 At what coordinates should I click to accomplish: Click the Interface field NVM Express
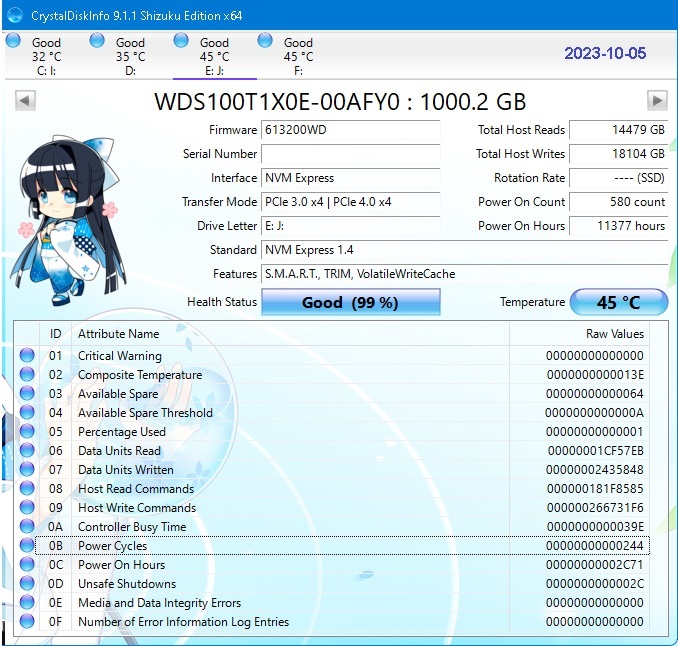click(x=351, y=178)
